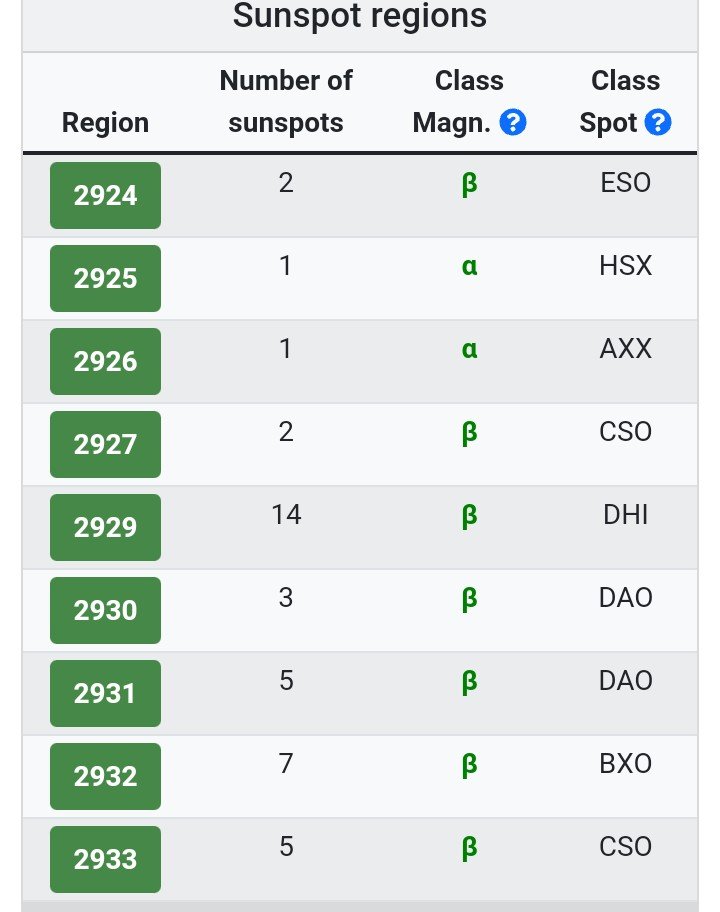Click the Class Magn. help question icon
The height and width of the screenshot is (912, 720).
pos(513,123)
